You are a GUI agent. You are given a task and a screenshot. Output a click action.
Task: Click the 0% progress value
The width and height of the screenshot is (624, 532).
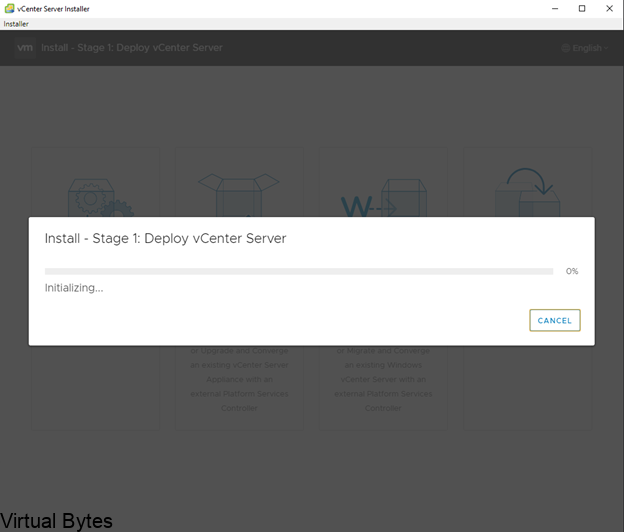(572, 271)
